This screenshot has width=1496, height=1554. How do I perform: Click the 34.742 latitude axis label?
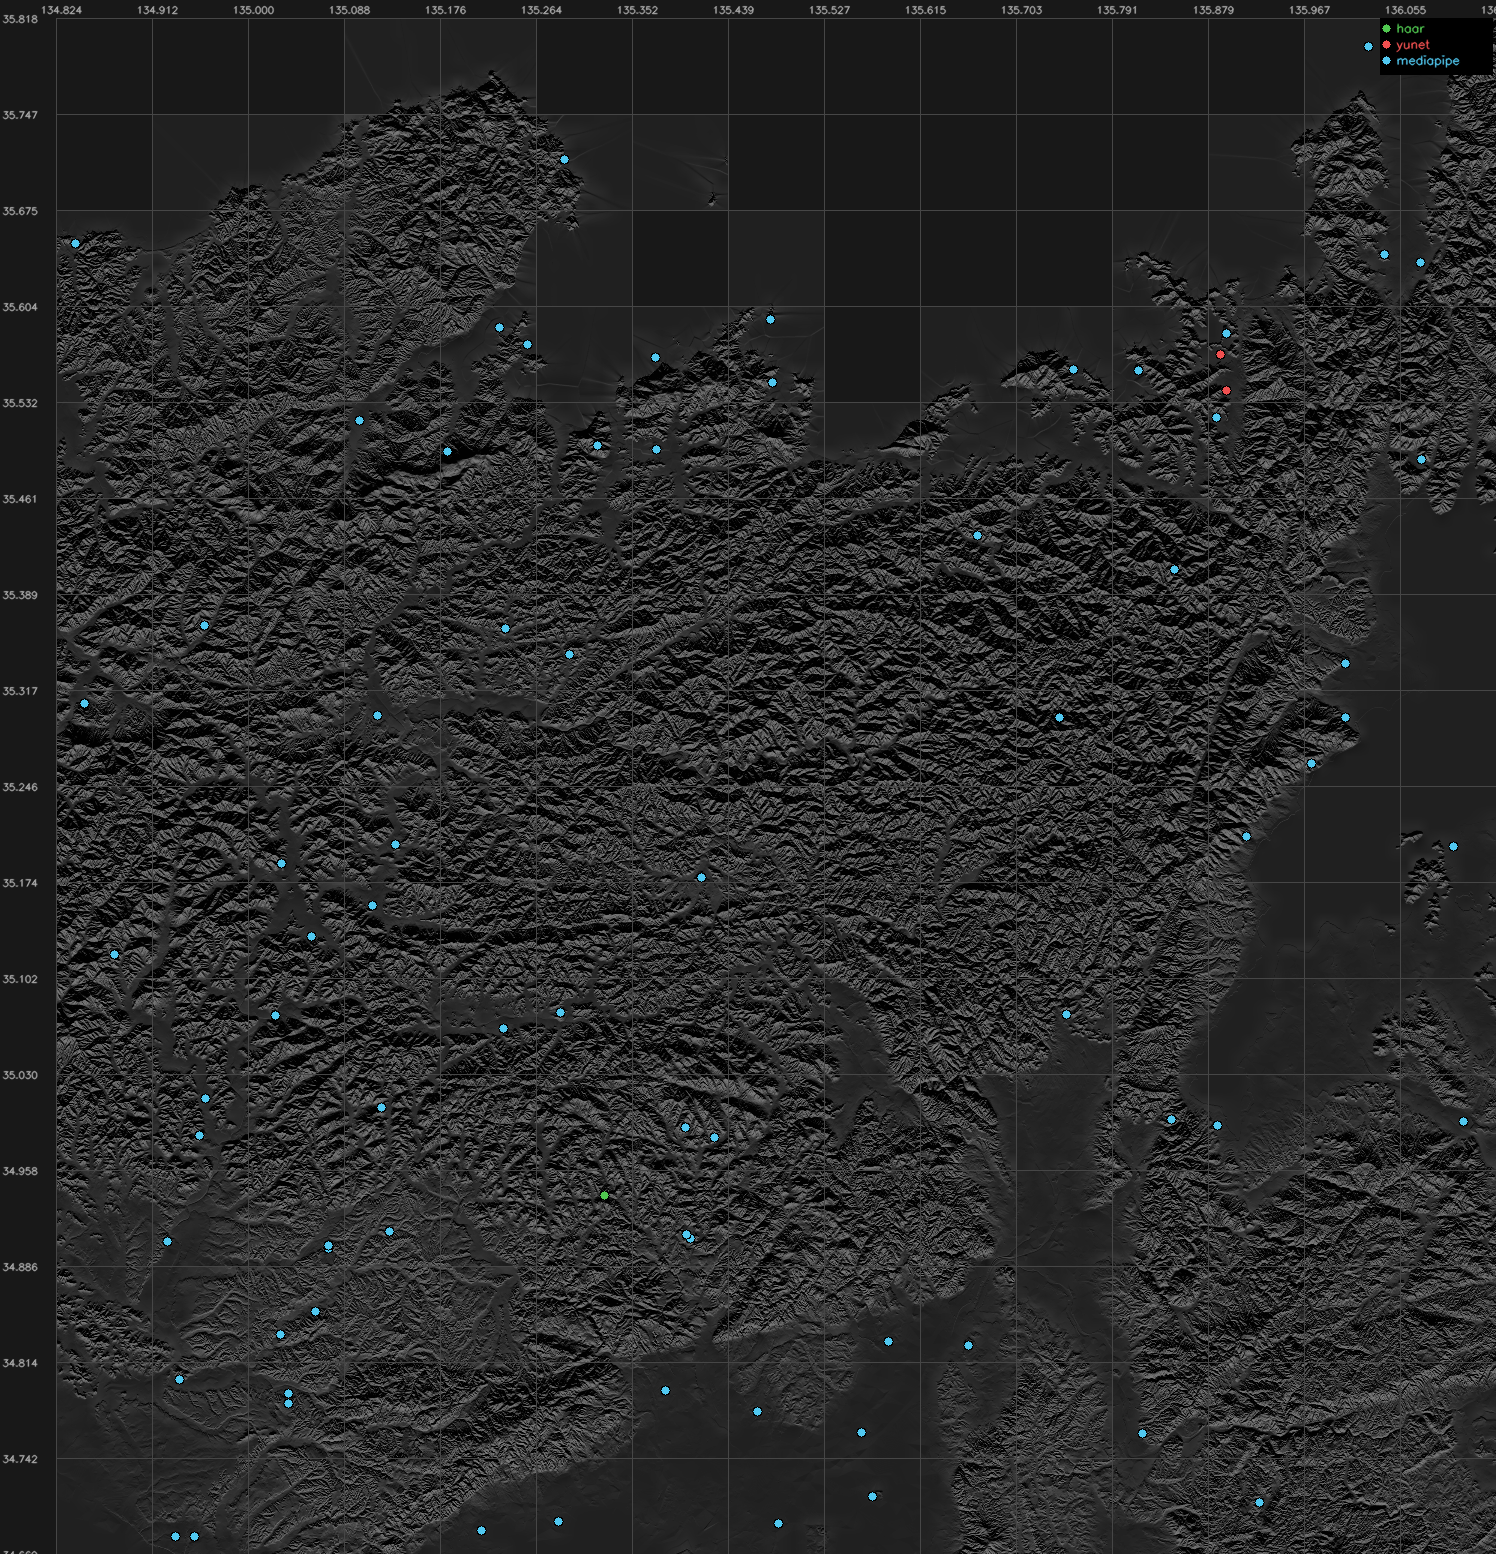pos(20,1459)
